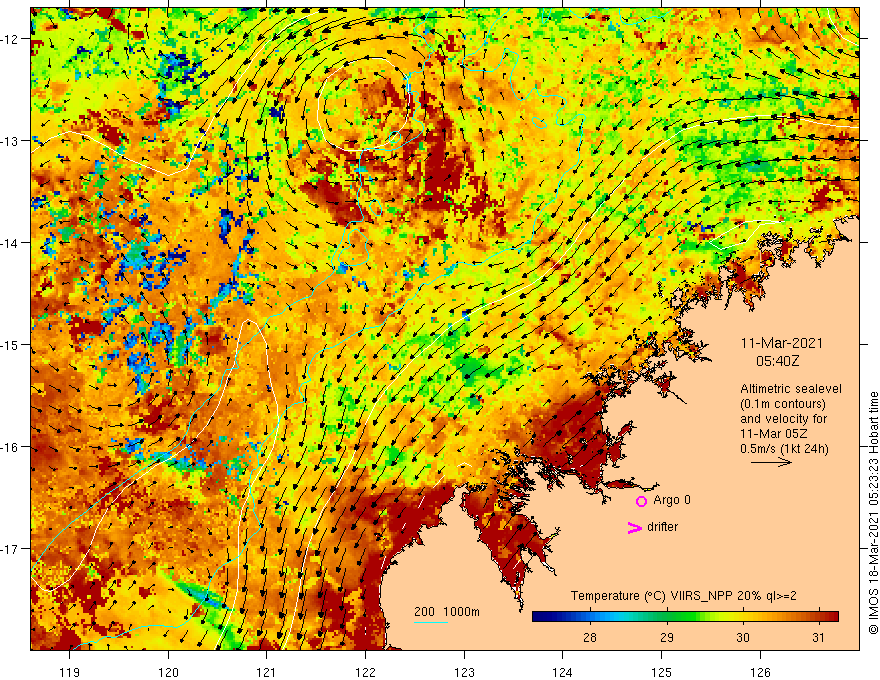Screen dimensions: 880x680
Task: Click the '122' longitude axis label
Action: (x=365, y=672)
